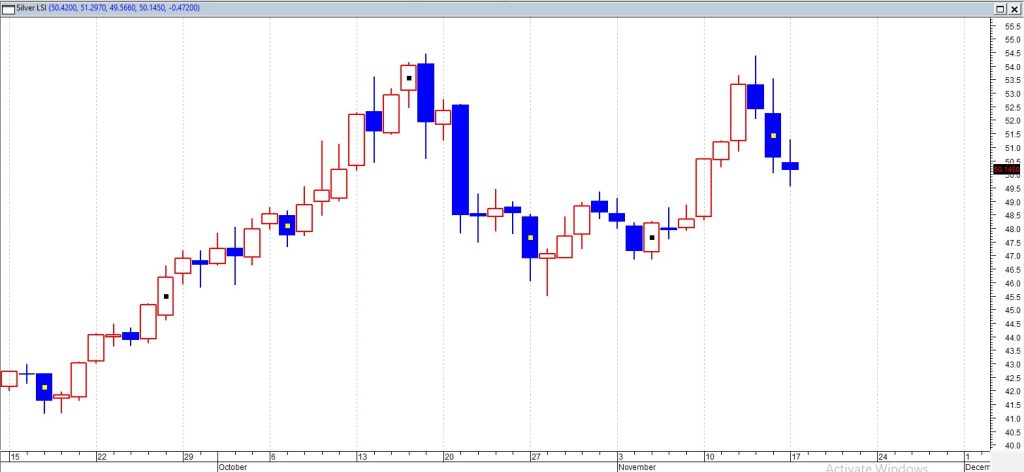The image size is (1024, 472).
Task: Select the tall blue candle after October 20
Action: click(460, 159)
